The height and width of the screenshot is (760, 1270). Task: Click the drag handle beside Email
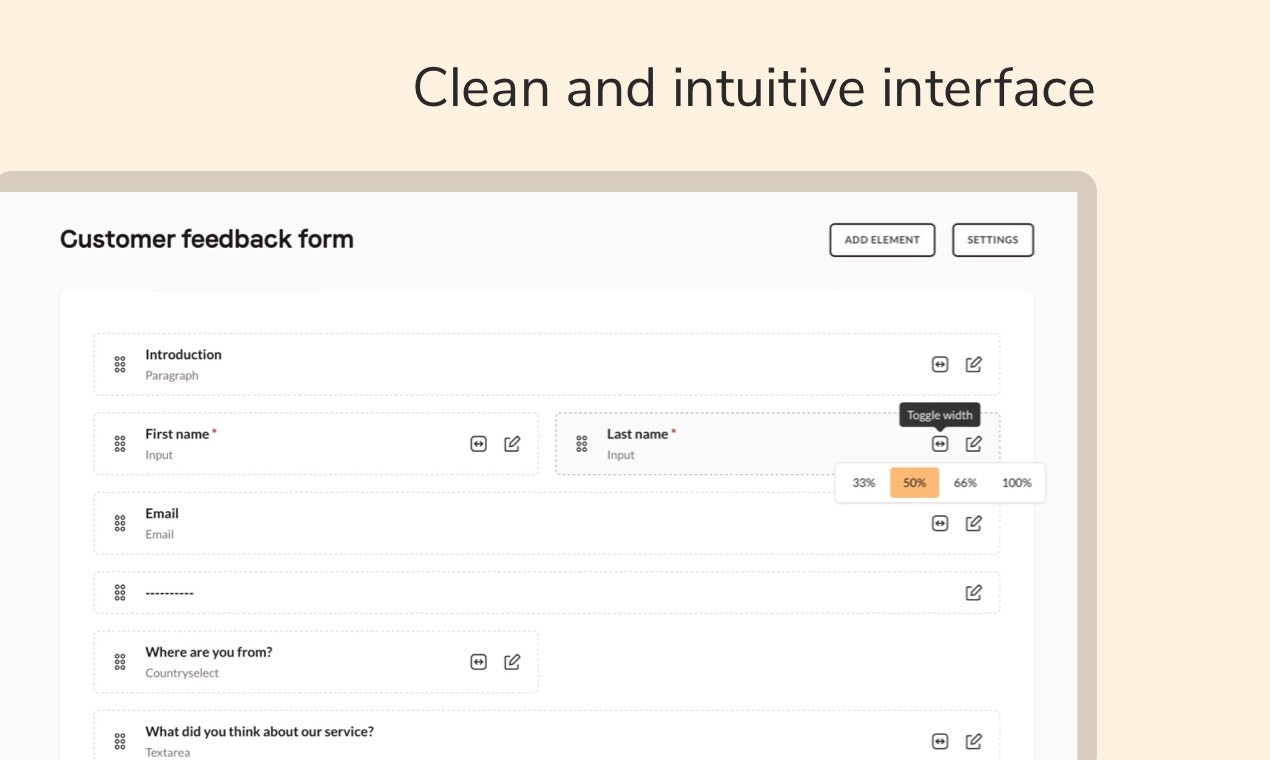[120, 523]
